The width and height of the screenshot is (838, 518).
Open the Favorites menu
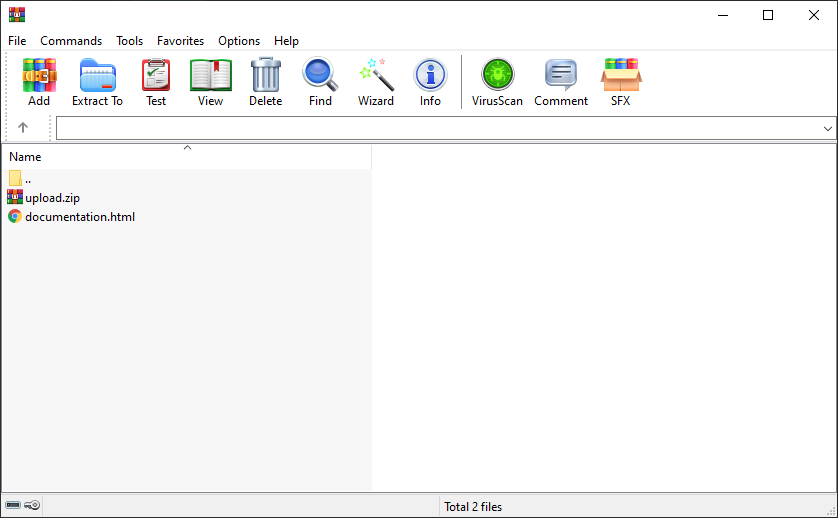[180, 41]
